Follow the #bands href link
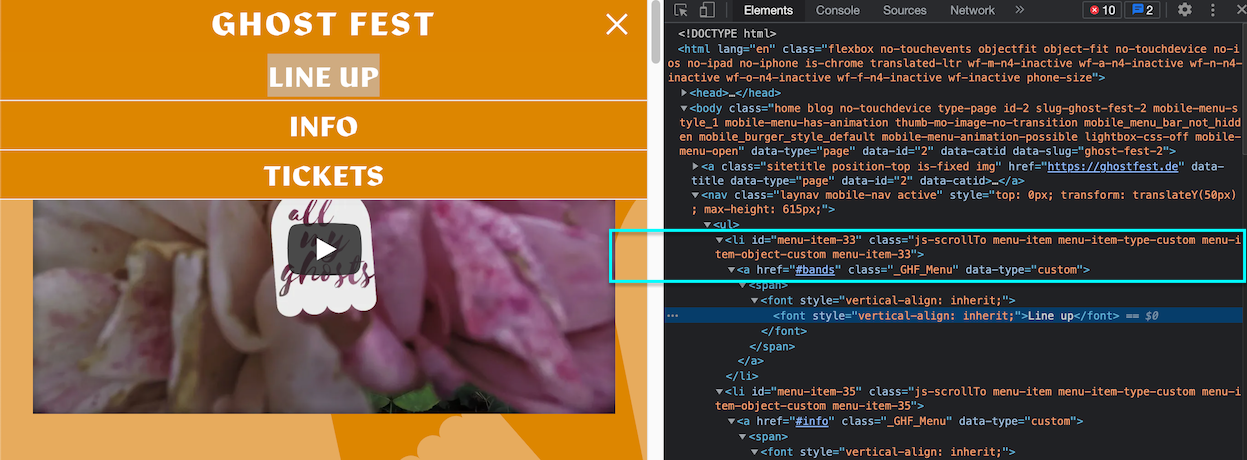The image size is (1247, 460). pos(817,270)
